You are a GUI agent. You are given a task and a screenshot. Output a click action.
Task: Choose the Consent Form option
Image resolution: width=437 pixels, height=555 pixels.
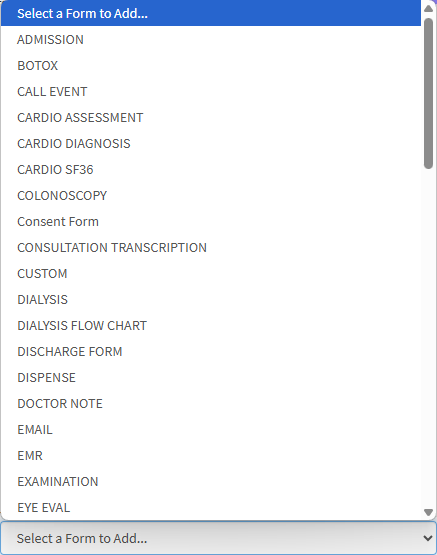point(211,222)
